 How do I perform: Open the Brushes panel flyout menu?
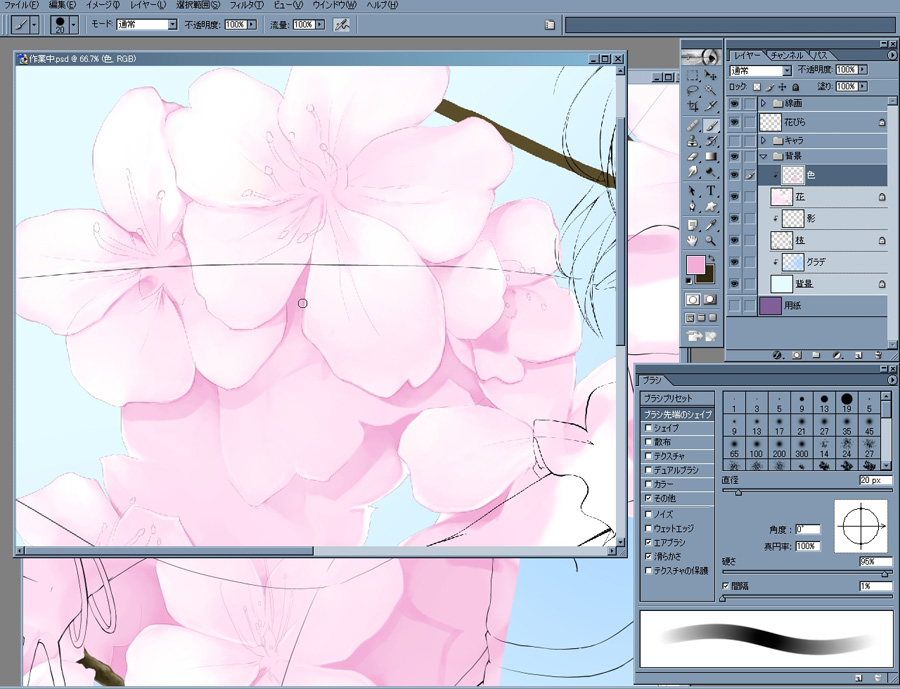coord(892,380)
